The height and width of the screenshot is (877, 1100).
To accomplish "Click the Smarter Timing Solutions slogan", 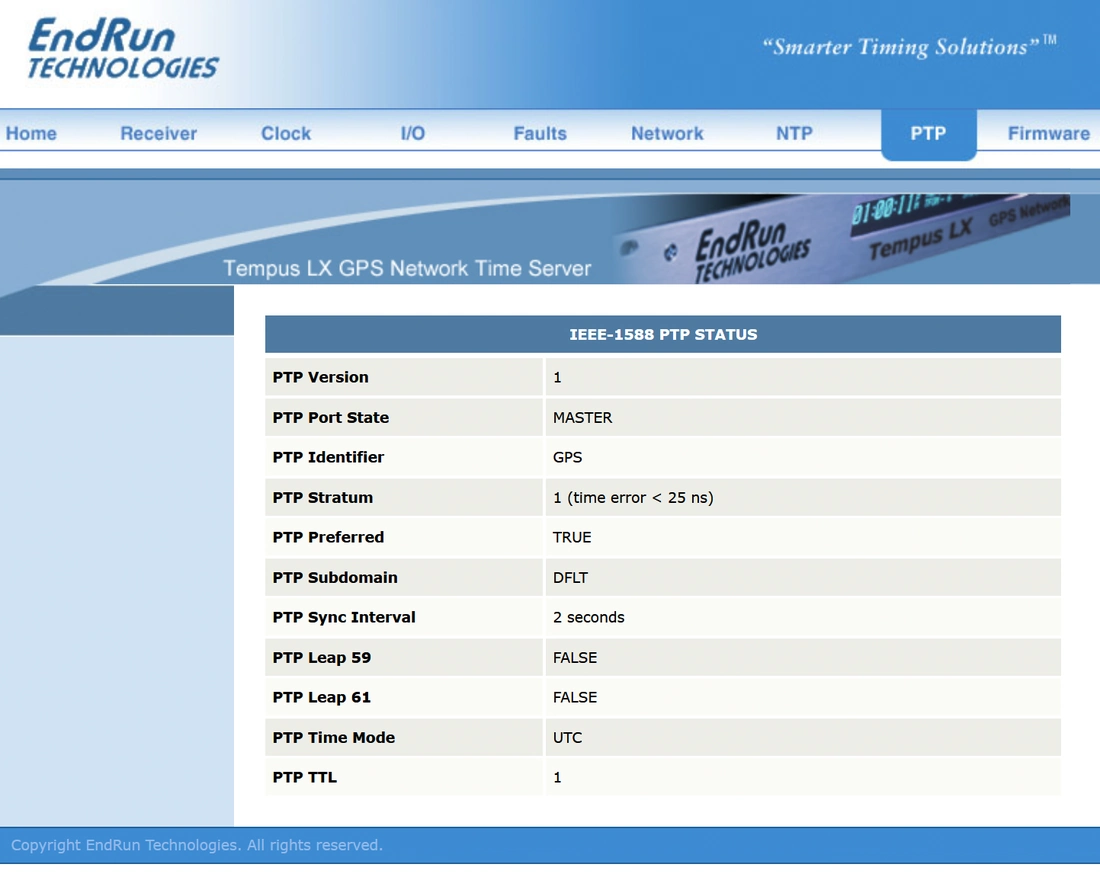I will click(909, 46).
